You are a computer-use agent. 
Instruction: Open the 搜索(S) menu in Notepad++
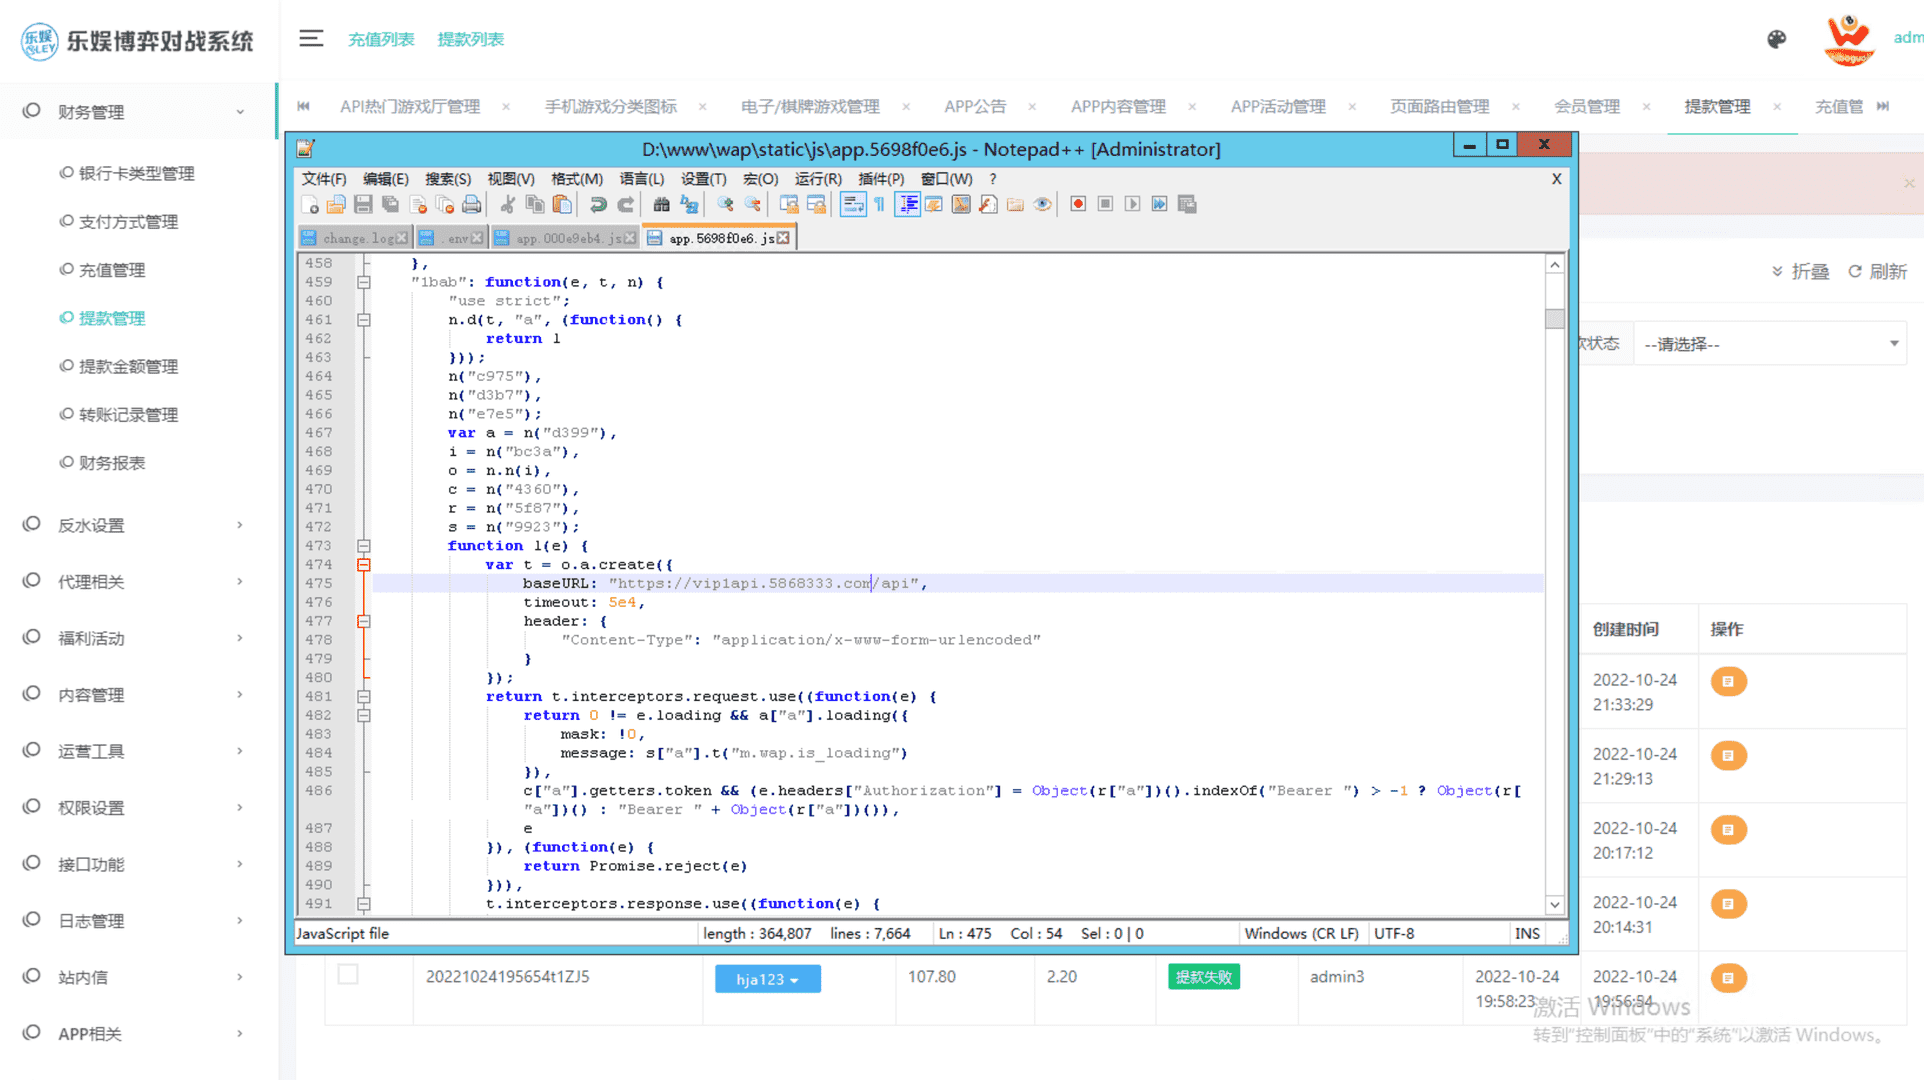pyautogui.click(x=447, y=179)
